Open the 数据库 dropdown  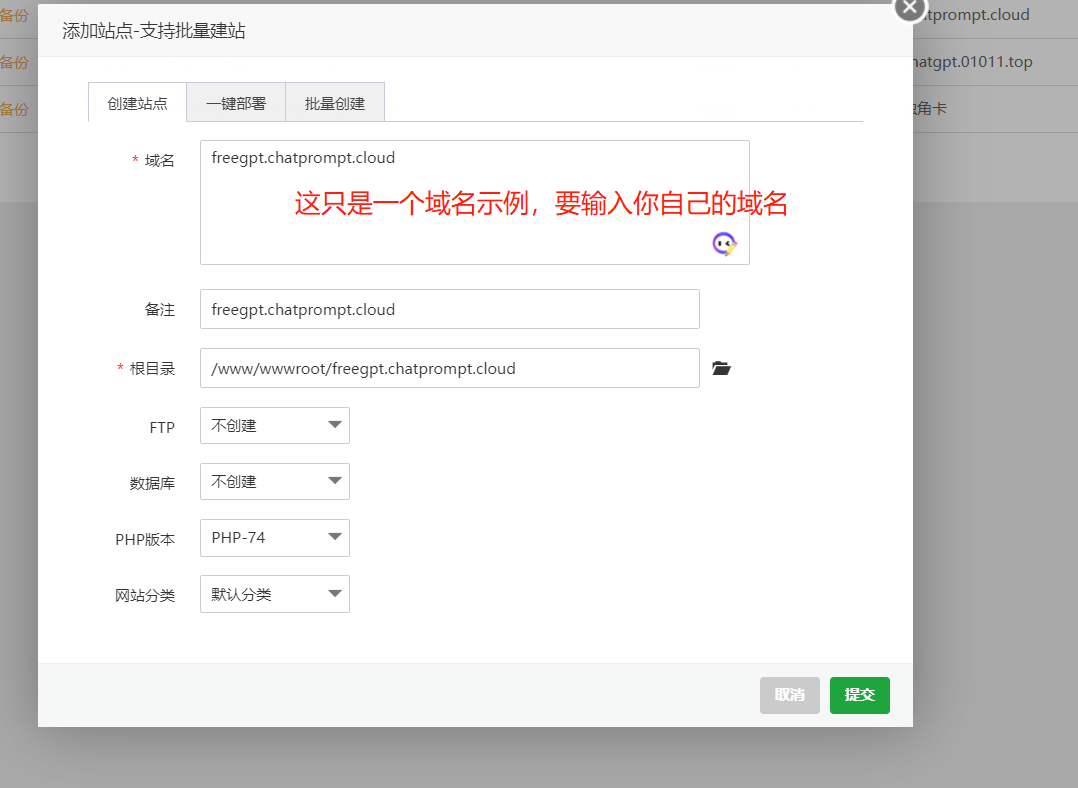[x=274, y=481]
